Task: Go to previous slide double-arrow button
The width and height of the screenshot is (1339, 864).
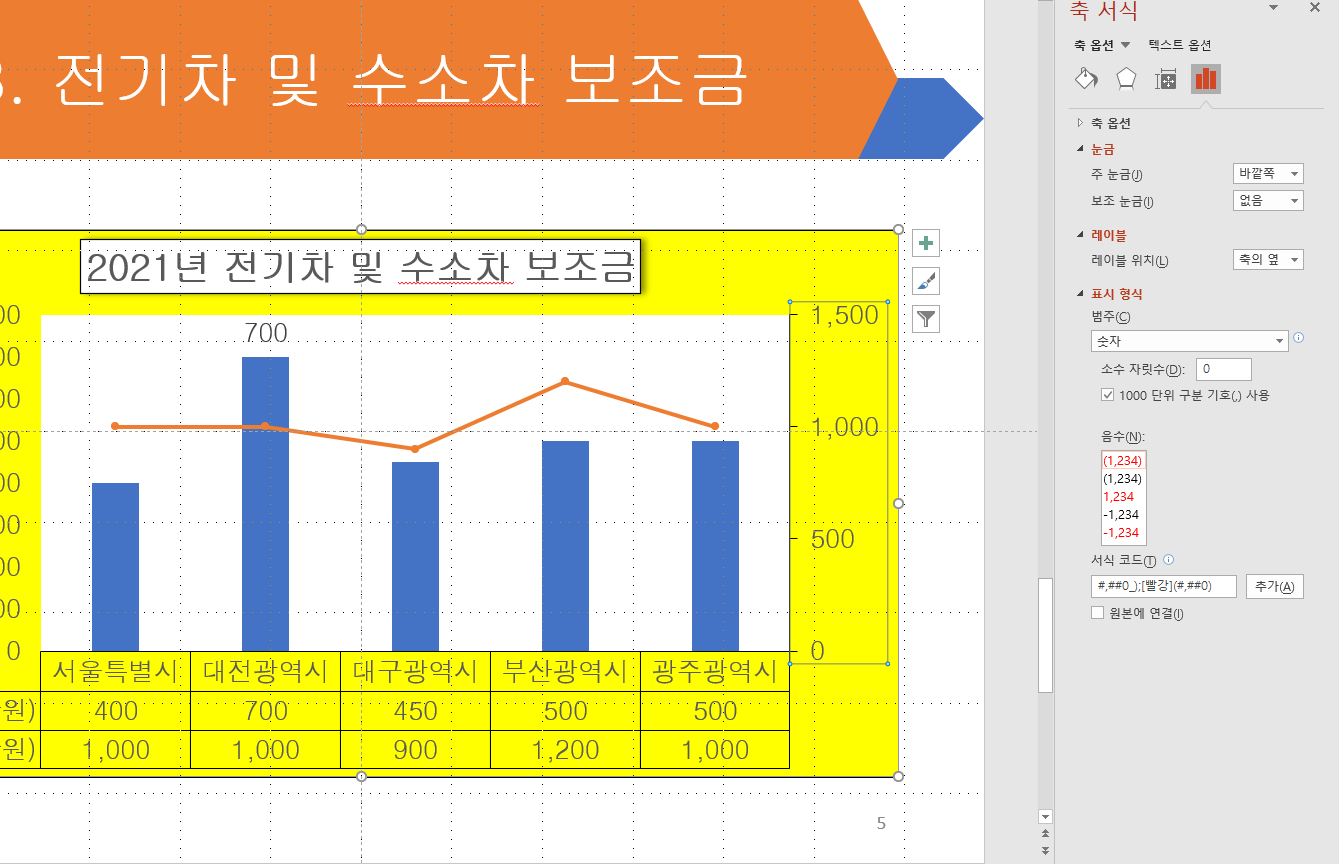Action: click(x=1046, y=833)
